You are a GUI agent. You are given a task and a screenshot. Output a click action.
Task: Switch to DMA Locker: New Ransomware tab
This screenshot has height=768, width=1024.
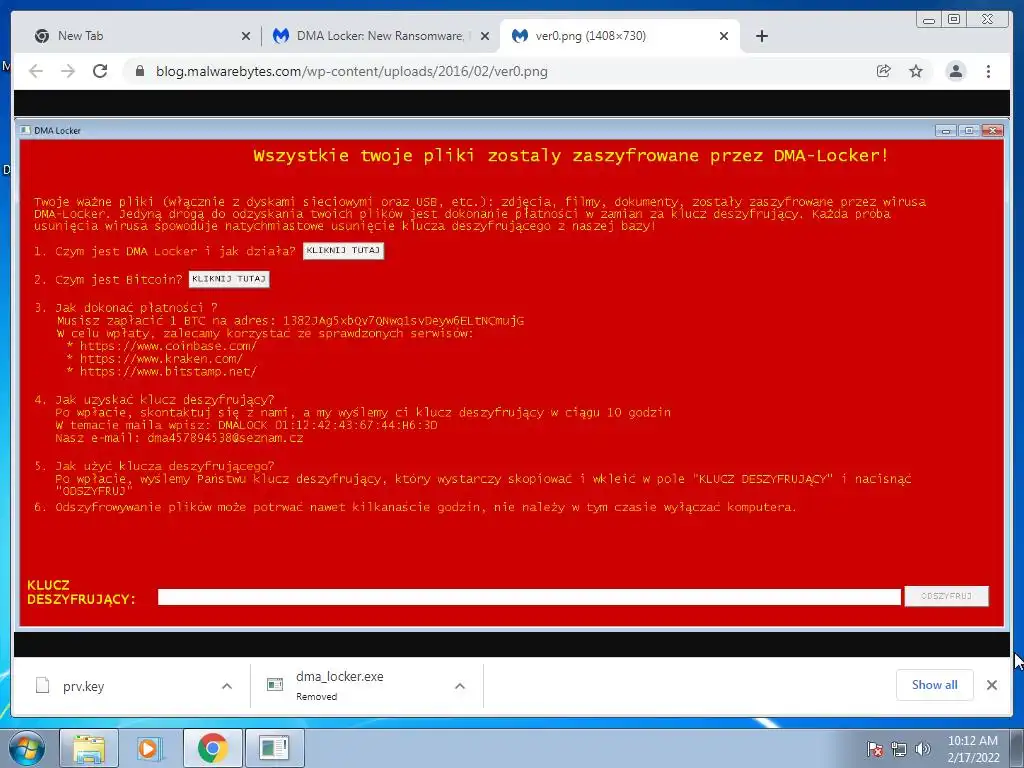[x=379, y=36]
